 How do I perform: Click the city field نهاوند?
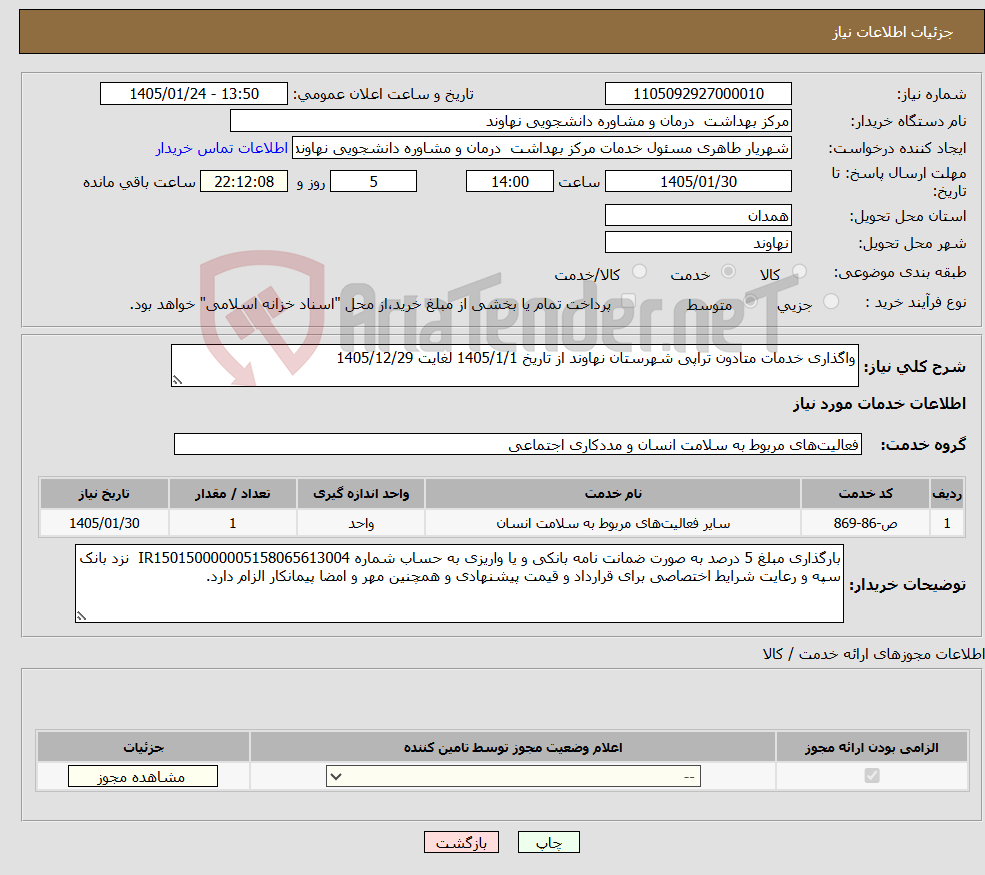tap(698, 242)
